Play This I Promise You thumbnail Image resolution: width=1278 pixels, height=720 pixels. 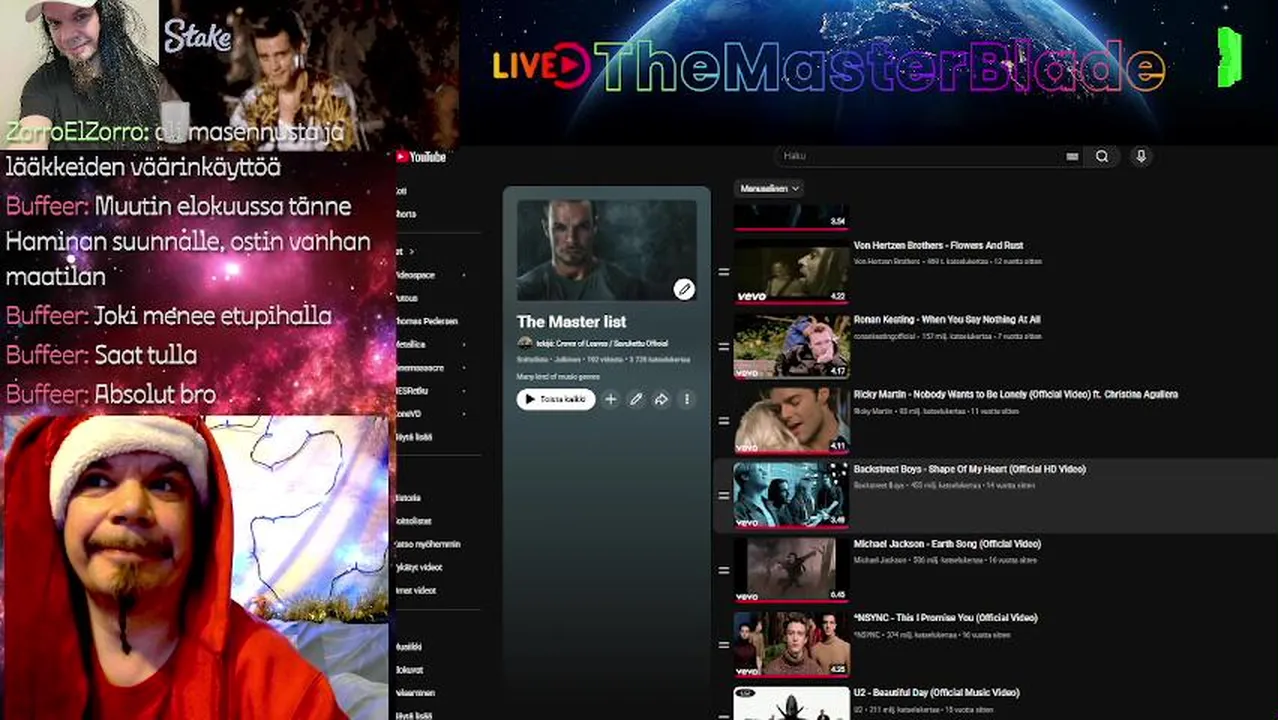click(x=791, y=645)
